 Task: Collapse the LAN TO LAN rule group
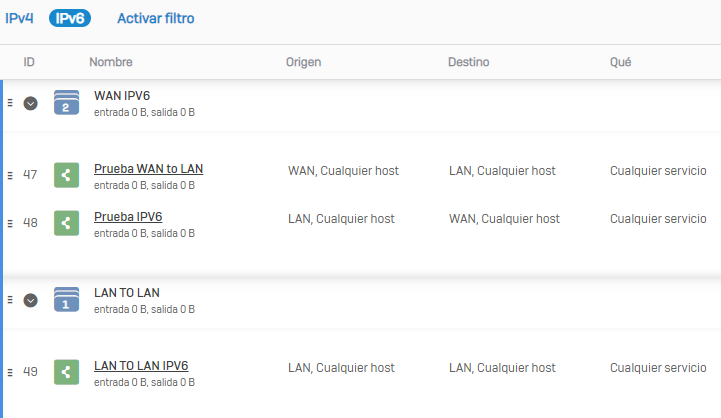30,300
